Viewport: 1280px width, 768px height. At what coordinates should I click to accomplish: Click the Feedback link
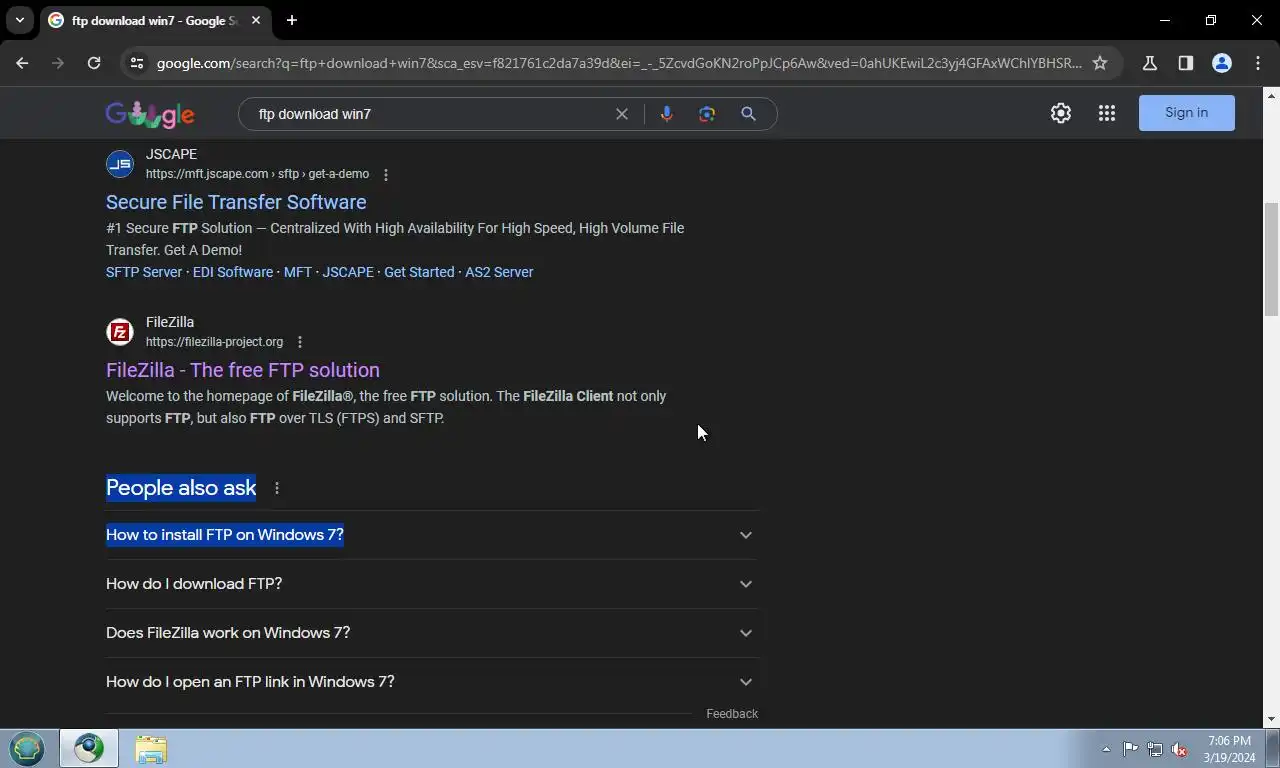732,714
